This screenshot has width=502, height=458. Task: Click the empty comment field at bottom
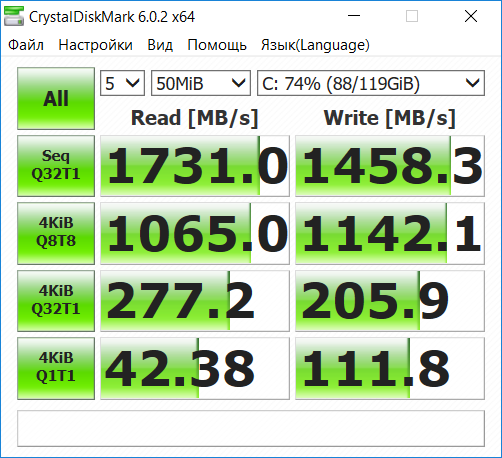(x=251, y=428)
